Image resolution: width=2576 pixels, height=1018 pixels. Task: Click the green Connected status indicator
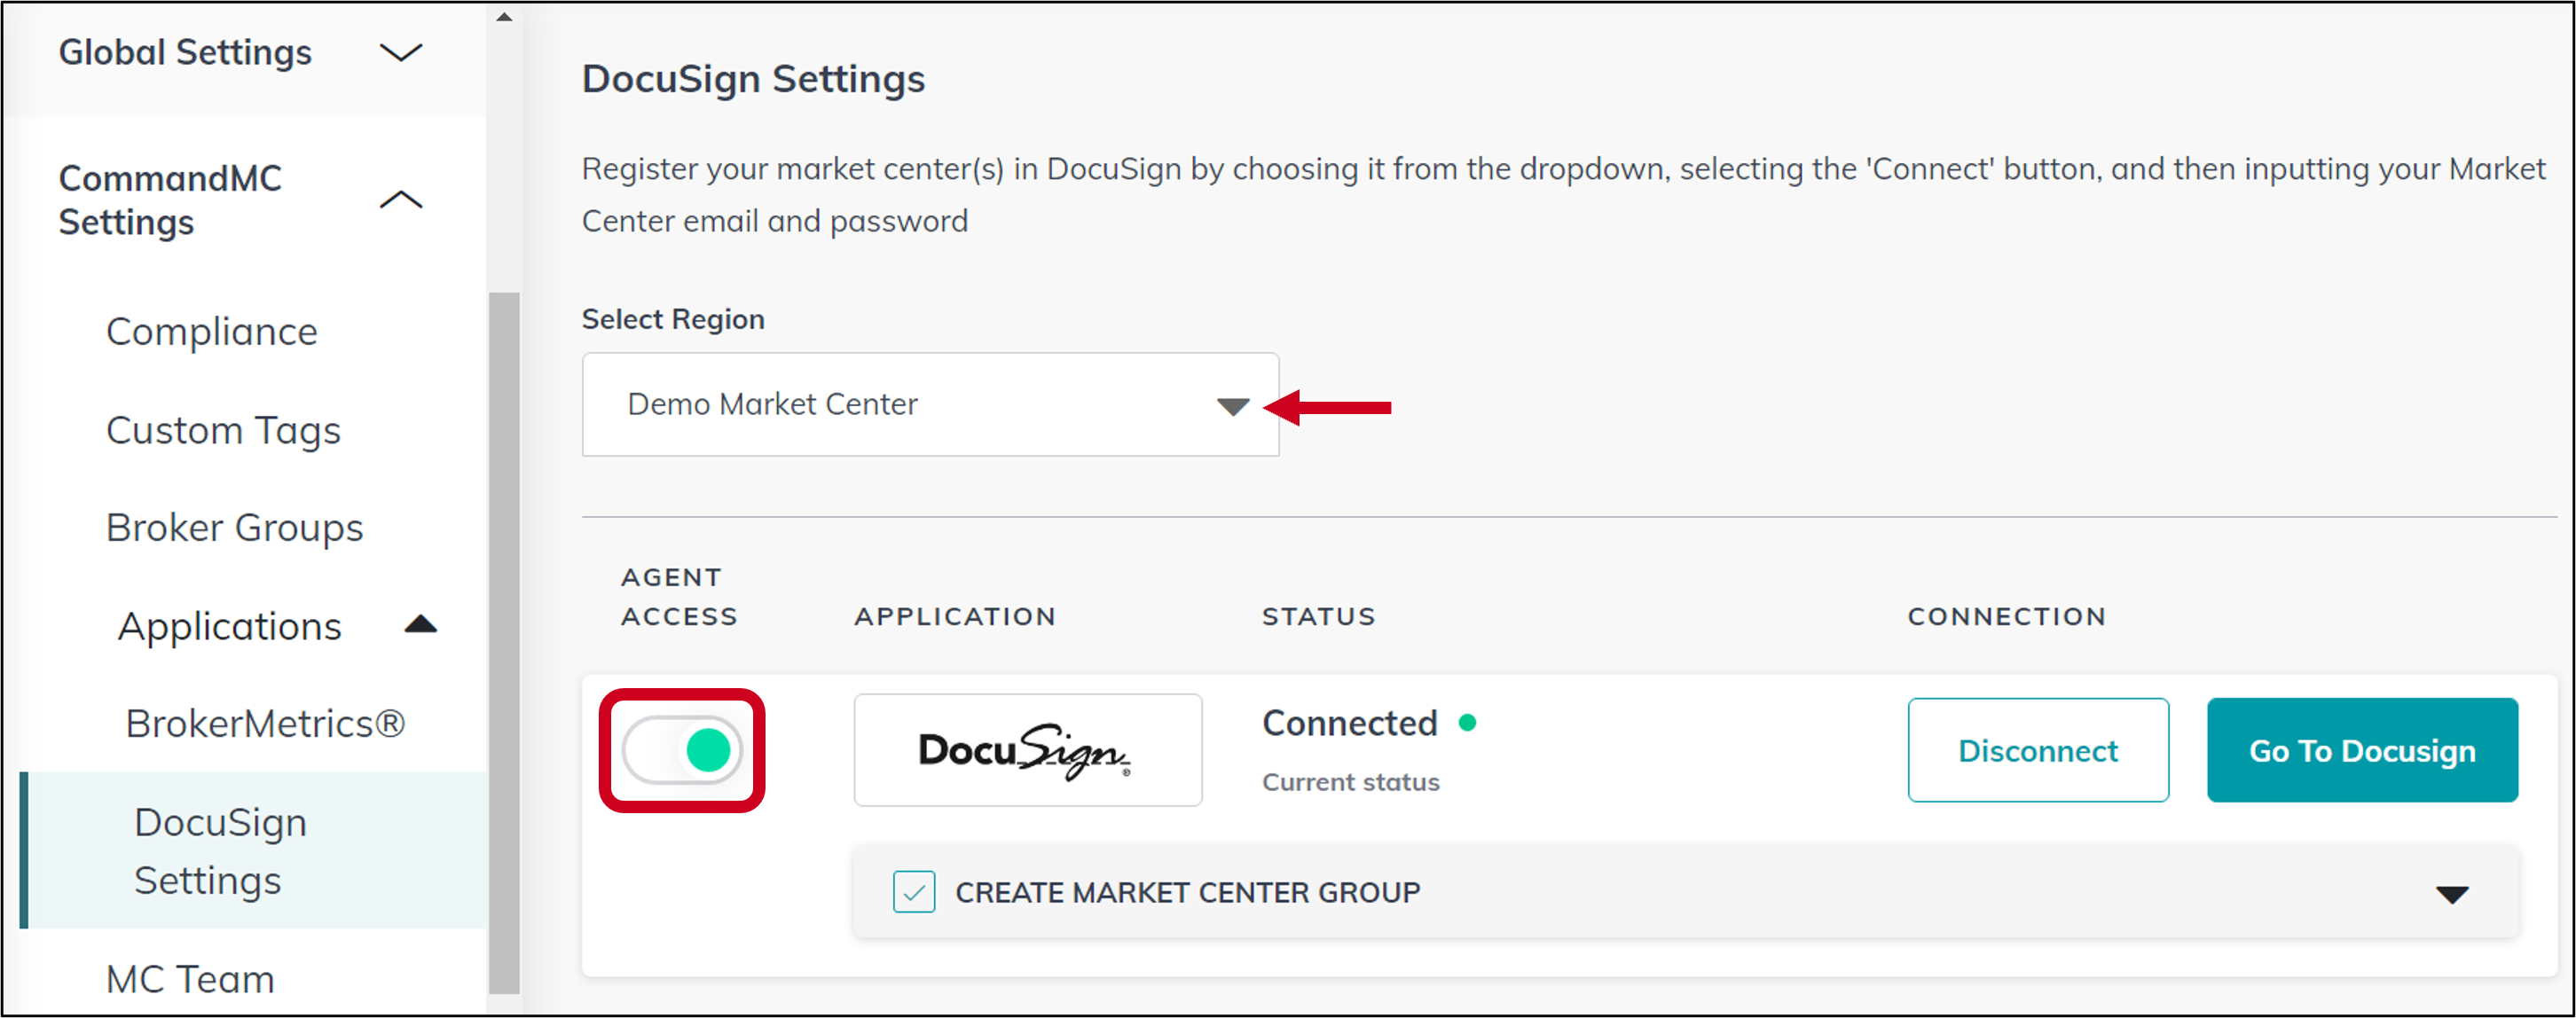click(x=1467, y=722)
